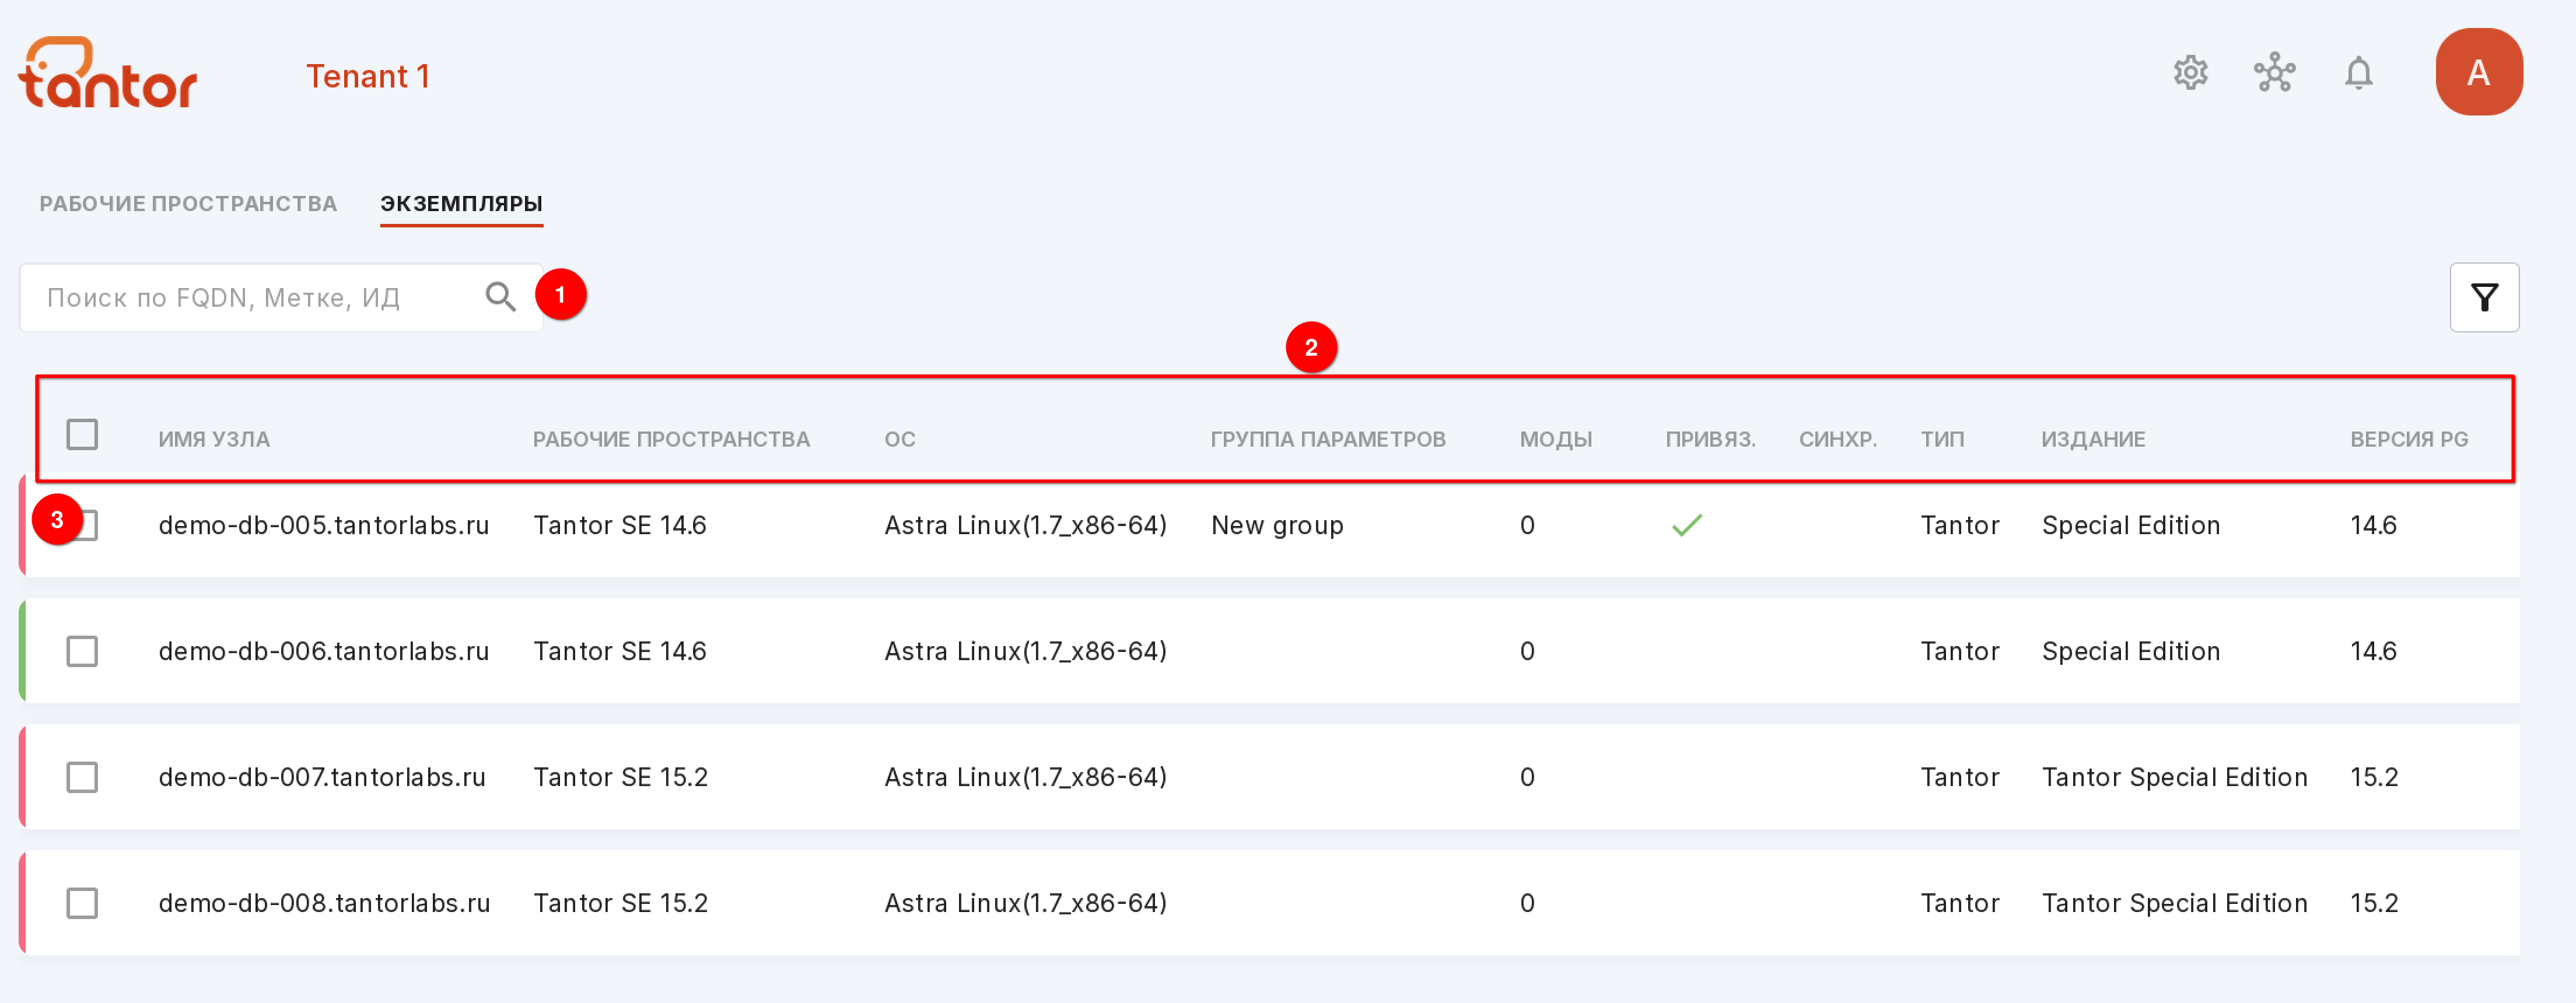Viewport: 2576px width, 1003px height.
Task: Open the user avatar menu labeled A
Action: 2478,72
